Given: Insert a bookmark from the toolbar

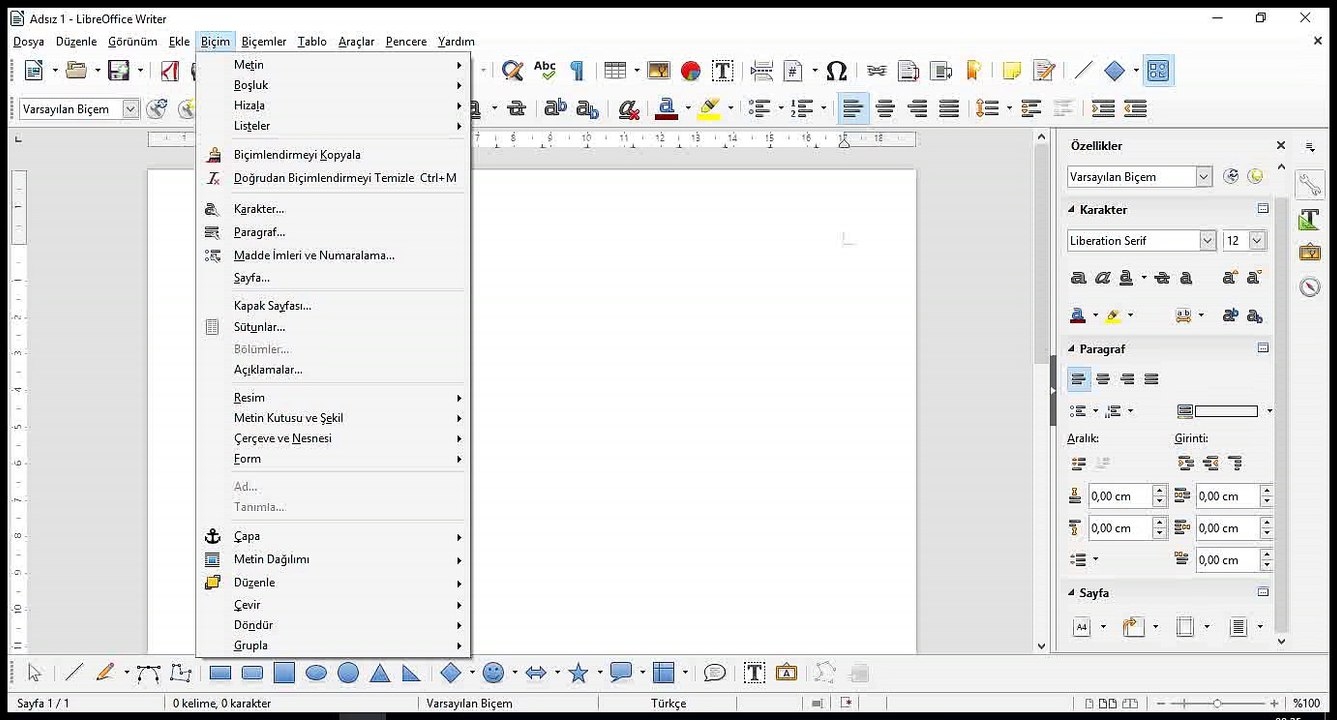Looking at the screenshot, I should 973,70.
